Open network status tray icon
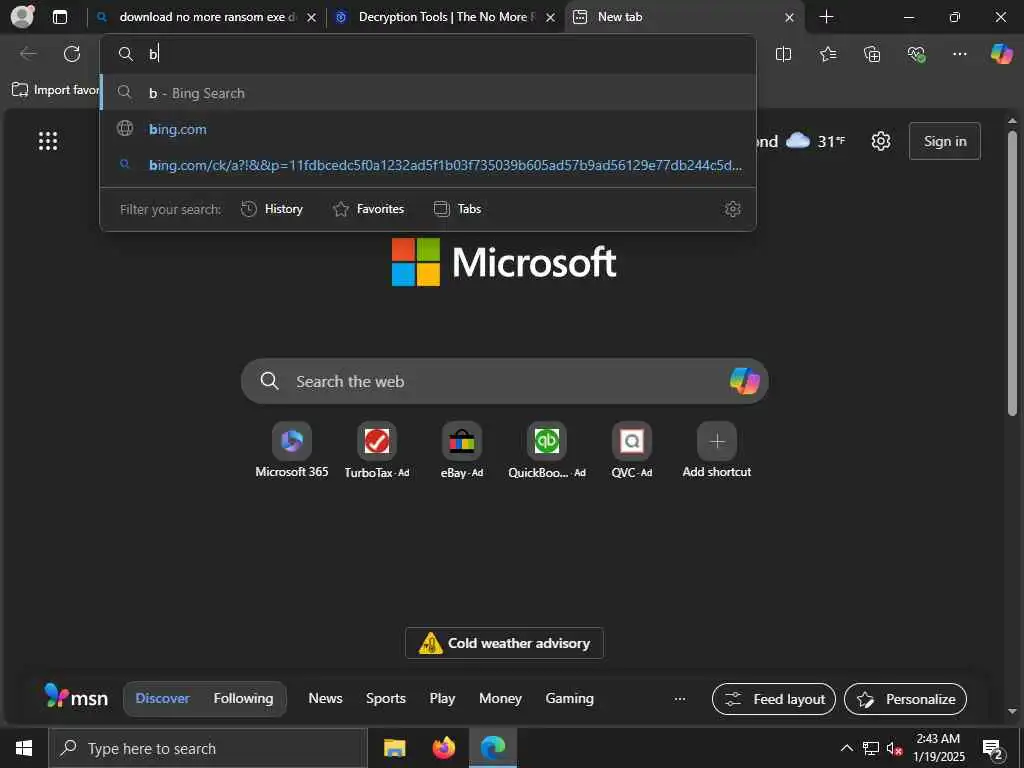The image size is (1024, 768). click(x=871, y=748)
